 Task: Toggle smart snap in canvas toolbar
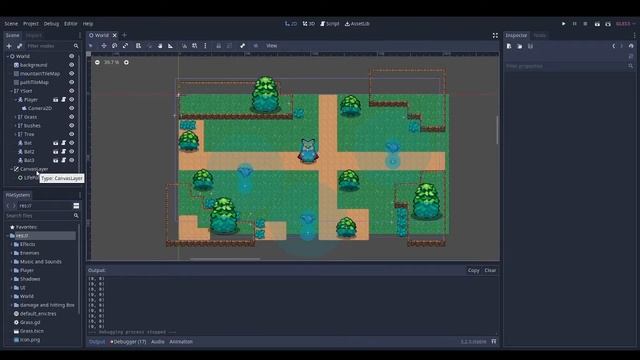184,46
